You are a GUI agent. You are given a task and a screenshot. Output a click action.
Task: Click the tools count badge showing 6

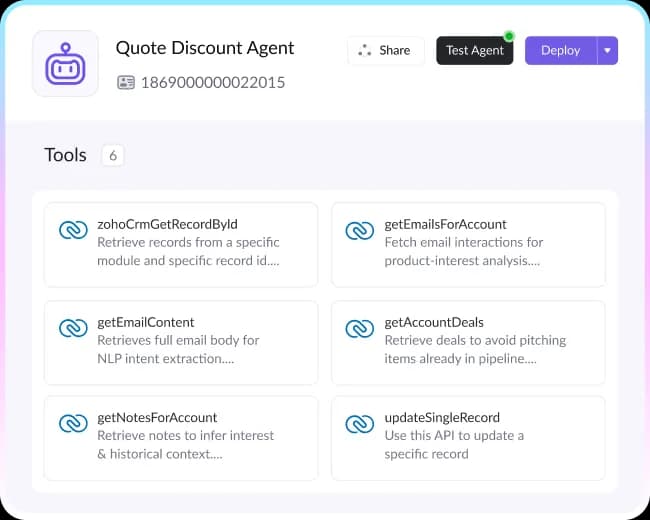coord(113,156)
